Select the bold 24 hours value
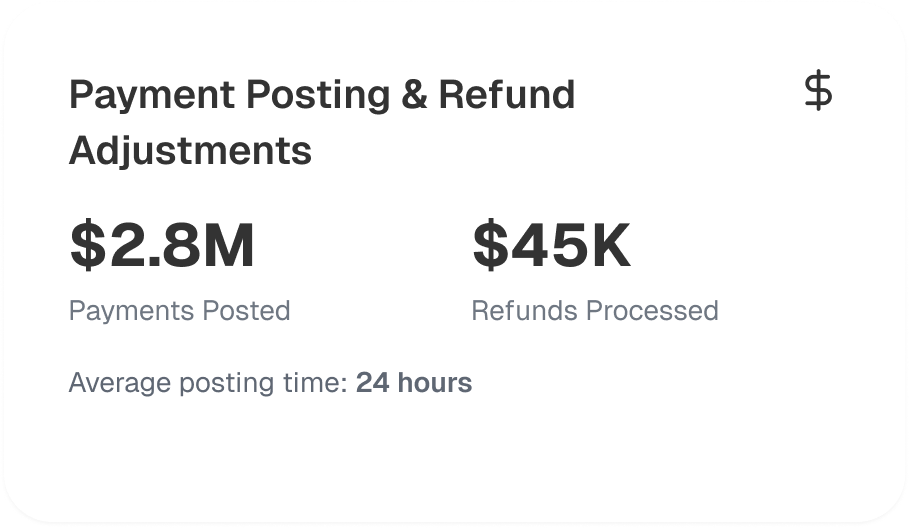This screenshot has height=528, width=910. (414, 382)
